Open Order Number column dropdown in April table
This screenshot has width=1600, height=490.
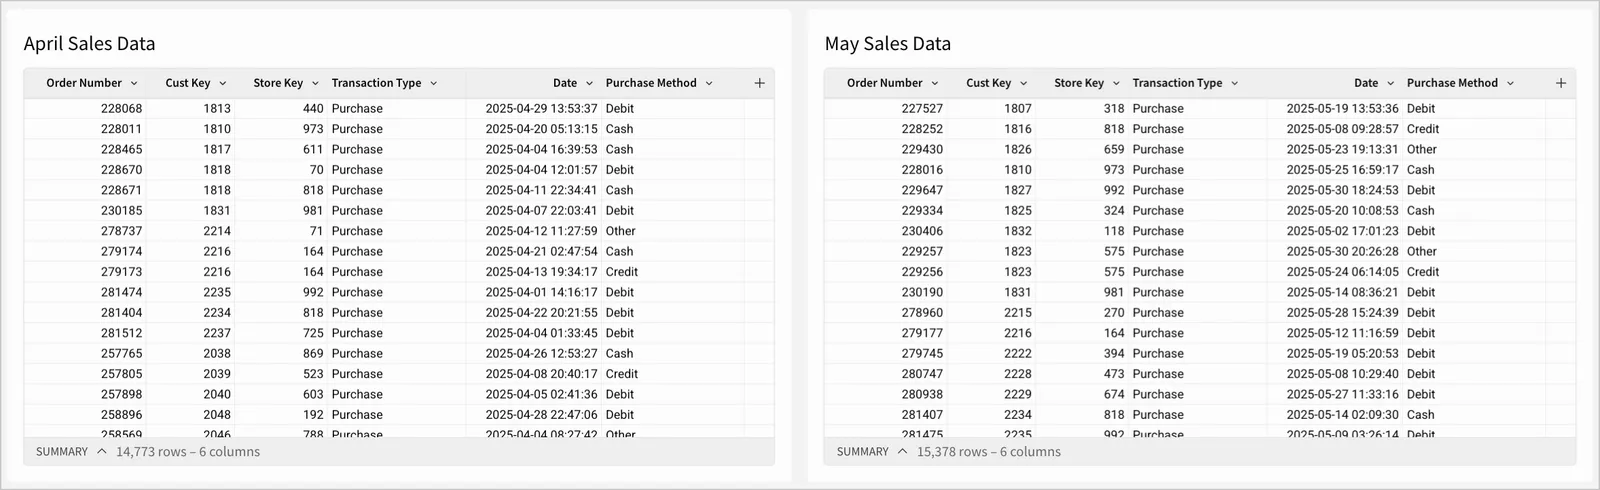point(134,84)
